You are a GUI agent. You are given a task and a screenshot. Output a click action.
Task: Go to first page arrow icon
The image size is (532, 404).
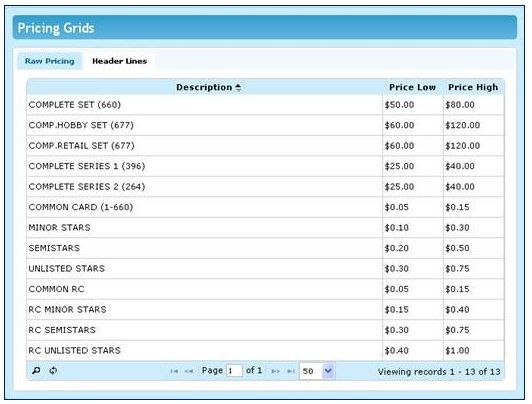174,371
